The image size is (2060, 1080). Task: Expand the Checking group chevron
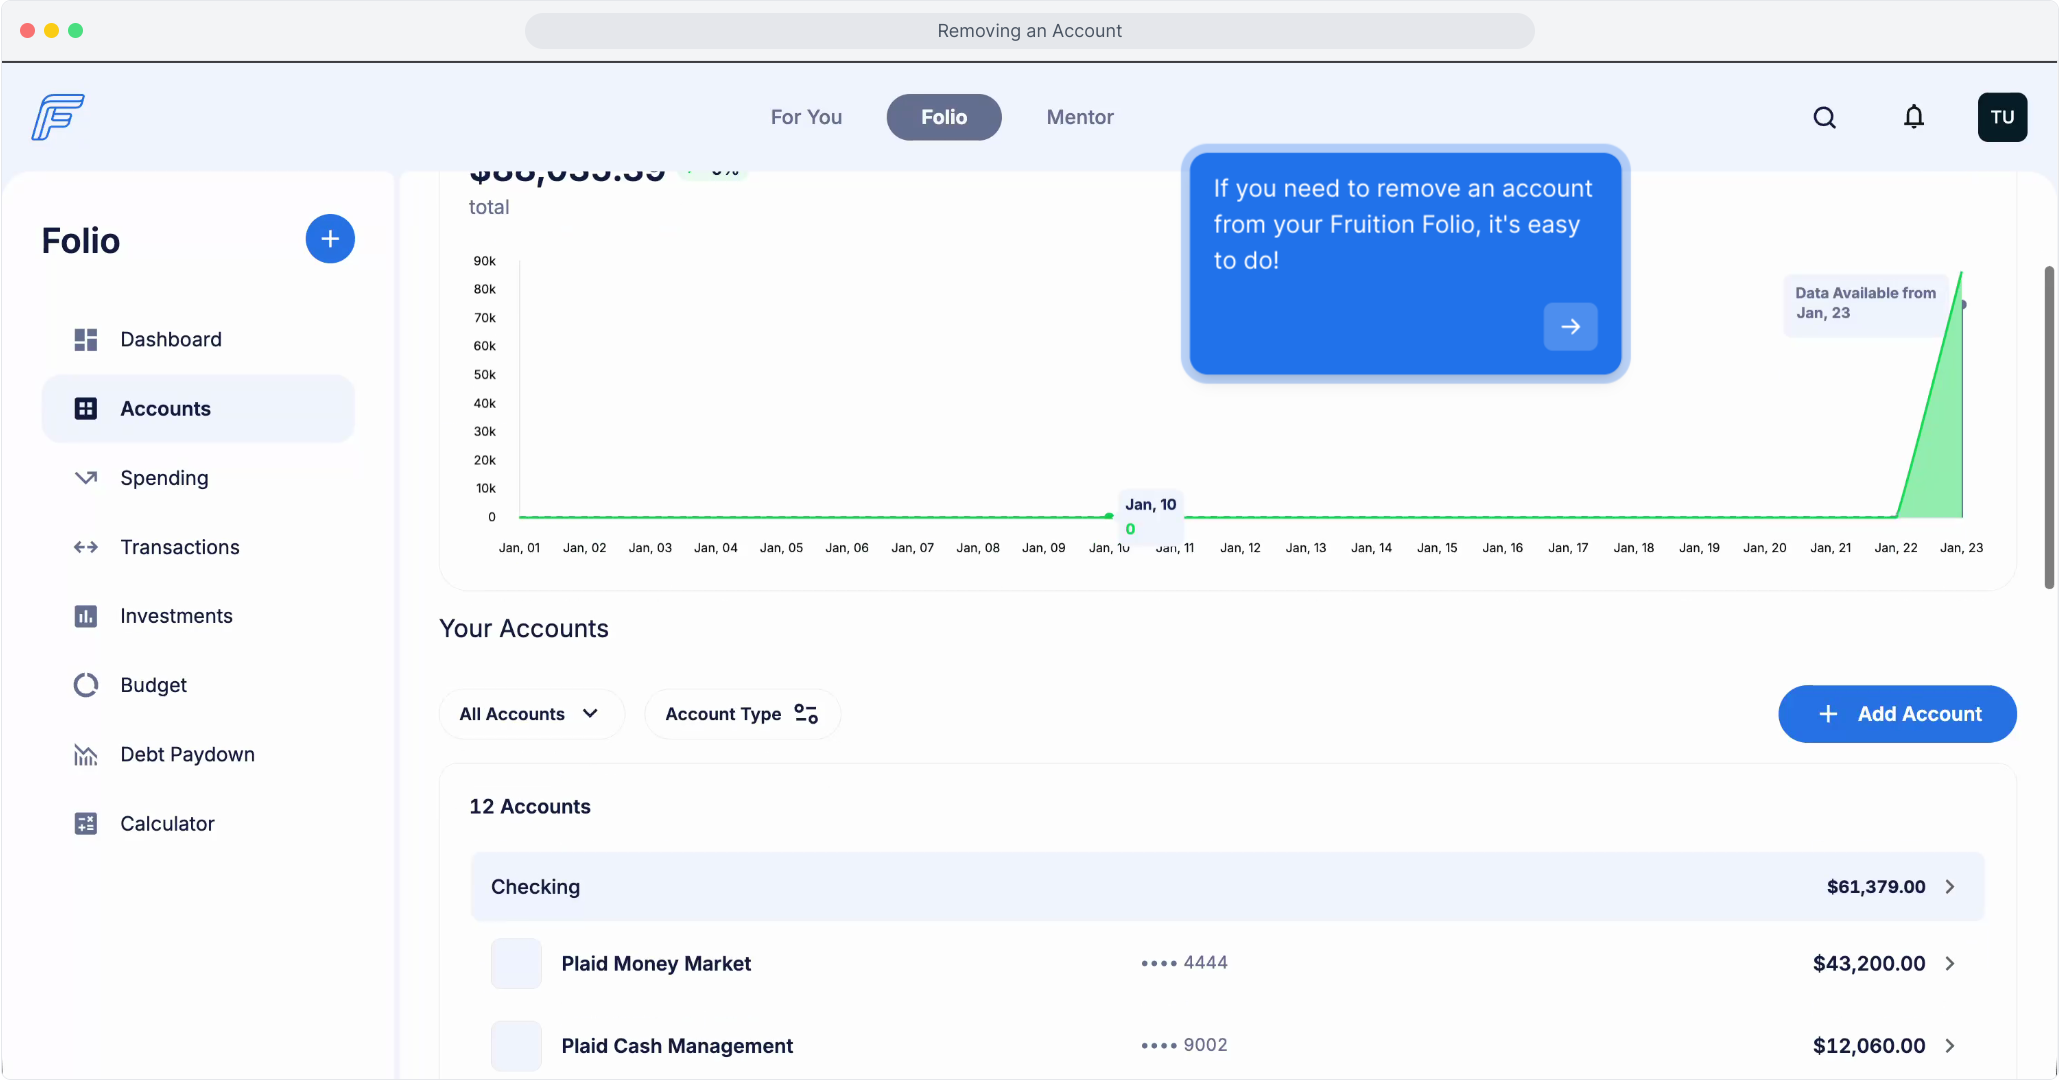tap(1950, 887)
